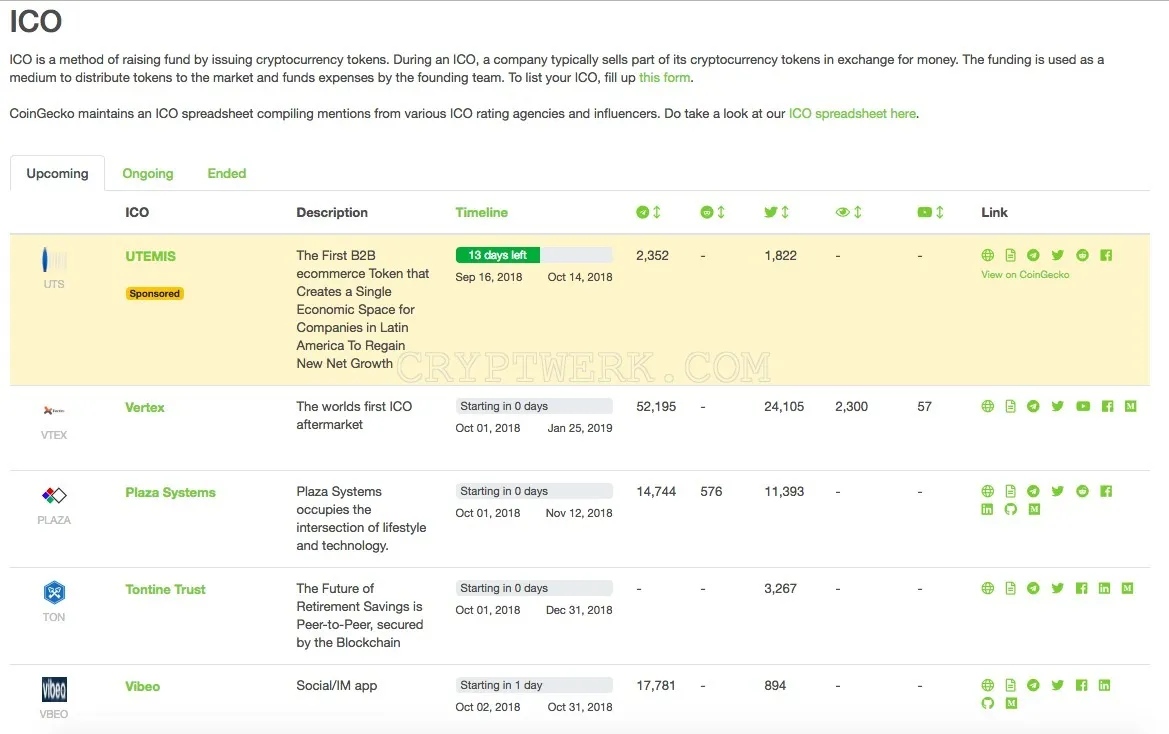Open the UTEMIS whitepaper document icon
The image size is (1169, 734).
pyautogui.click(x=1010, y=256)
